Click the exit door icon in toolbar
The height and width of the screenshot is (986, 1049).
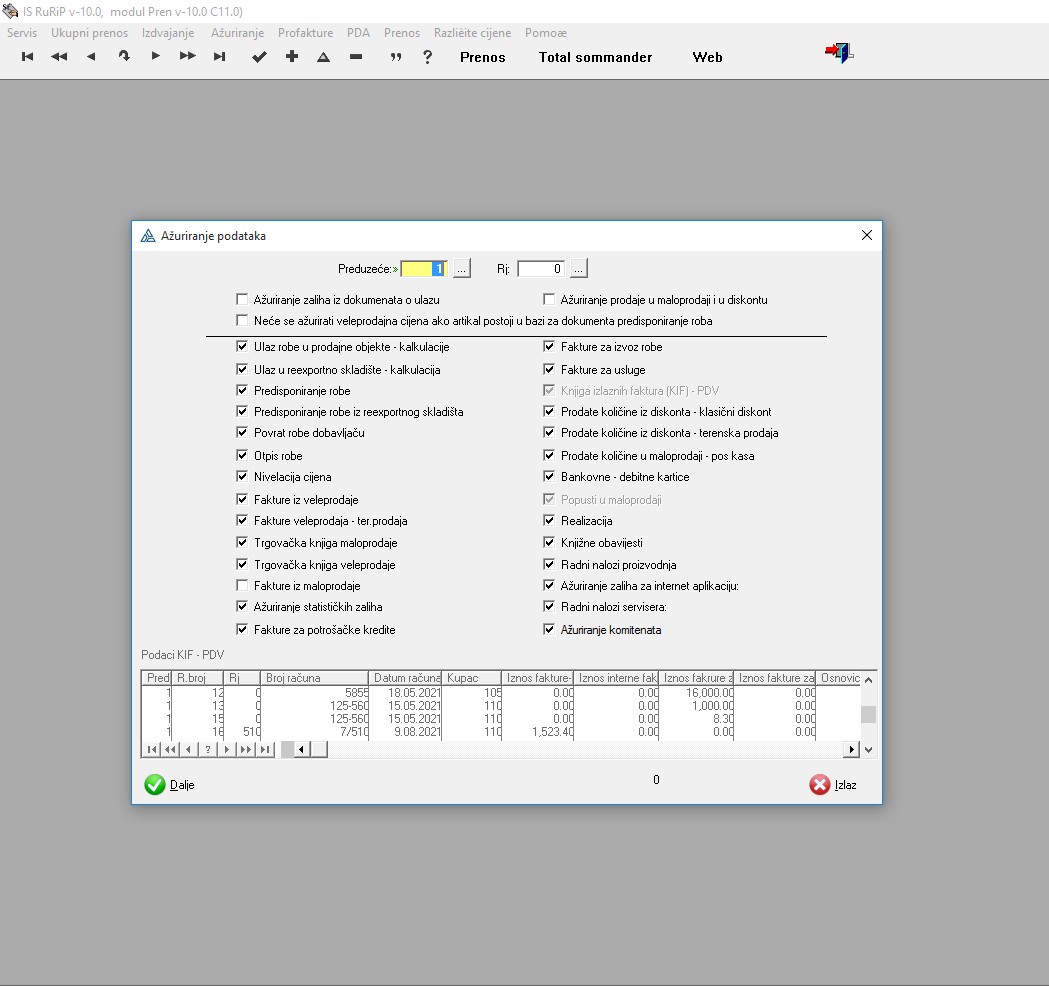coord(838,54)
